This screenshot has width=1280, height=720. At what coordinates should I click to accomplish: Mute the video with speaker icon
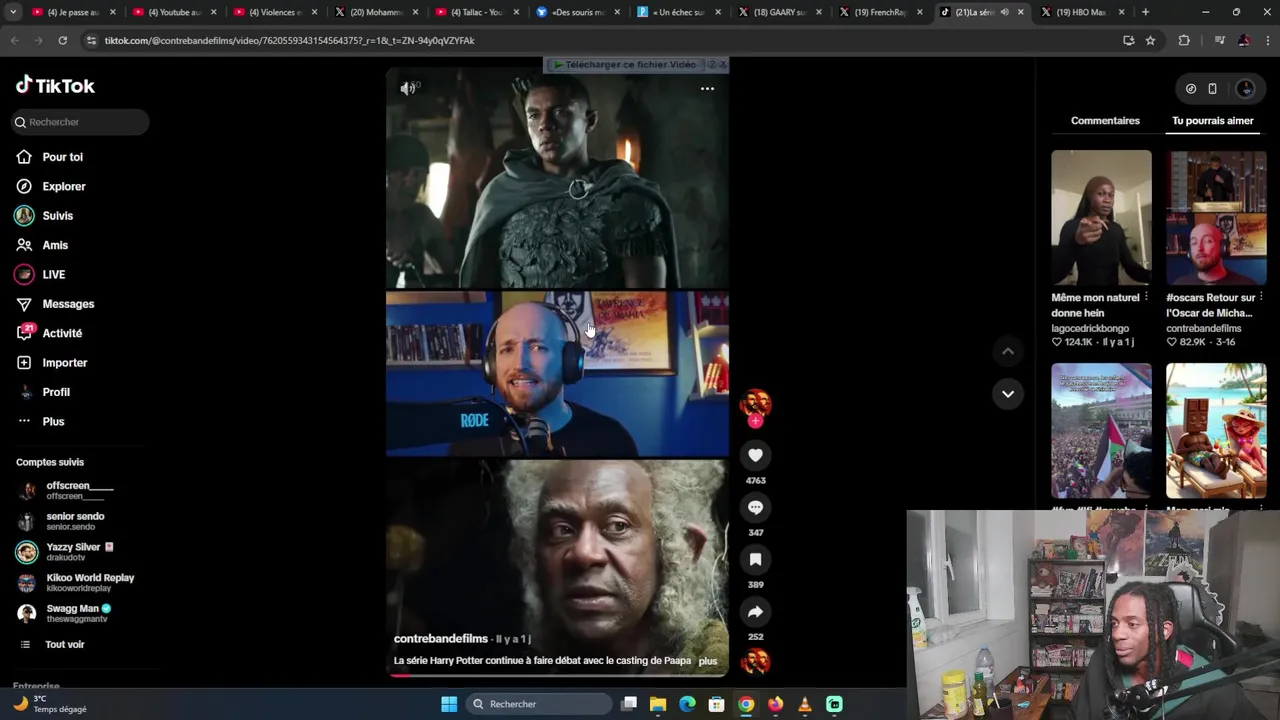point(408,88)
